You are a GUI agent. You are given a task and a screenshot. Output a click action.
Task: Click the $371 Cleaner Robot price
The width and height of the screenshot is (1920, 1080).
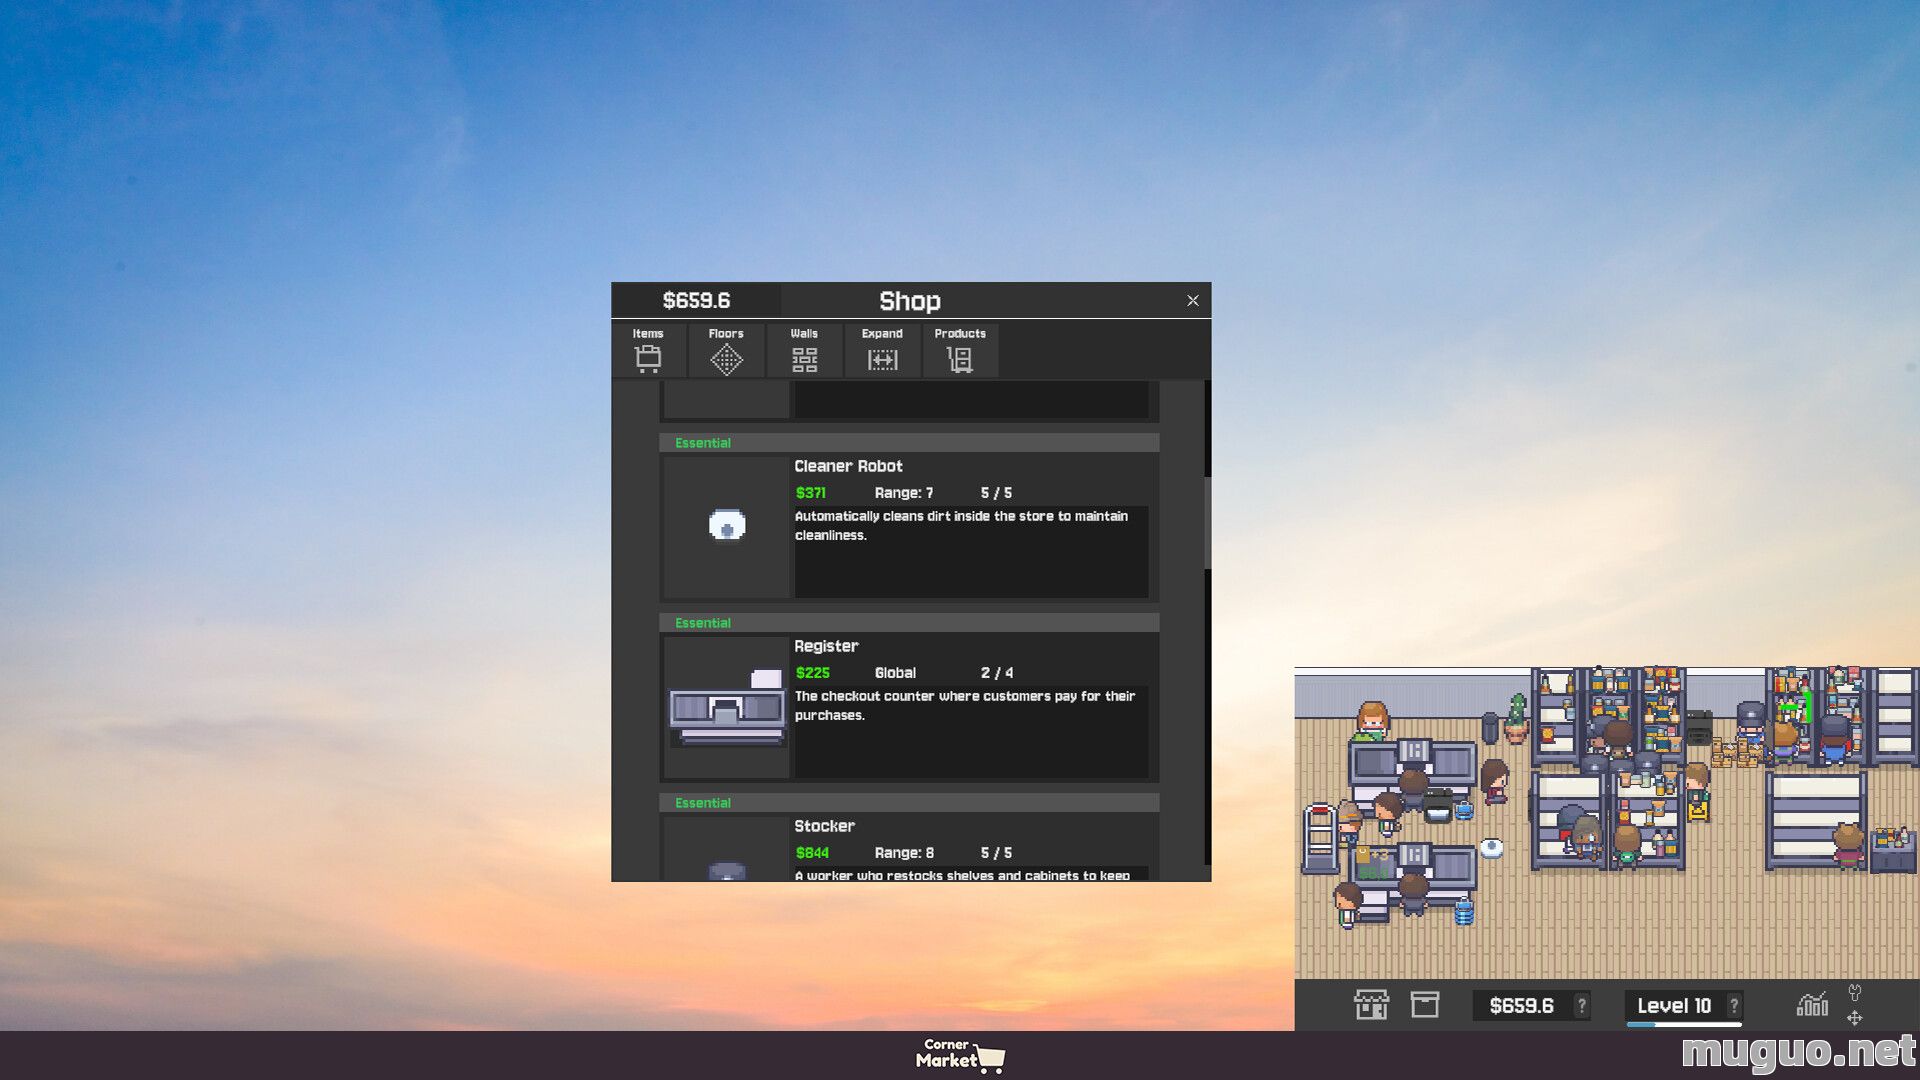coord(811,493)
